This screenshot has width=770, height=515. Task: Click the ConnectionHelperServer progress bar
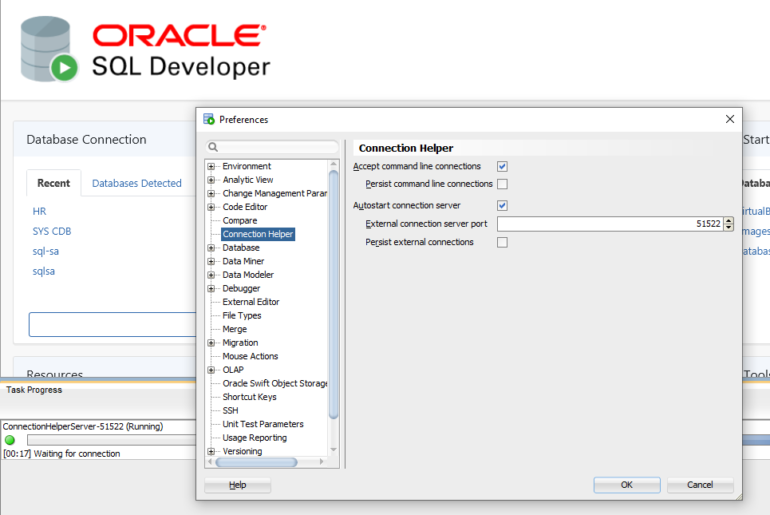(111, 440)
